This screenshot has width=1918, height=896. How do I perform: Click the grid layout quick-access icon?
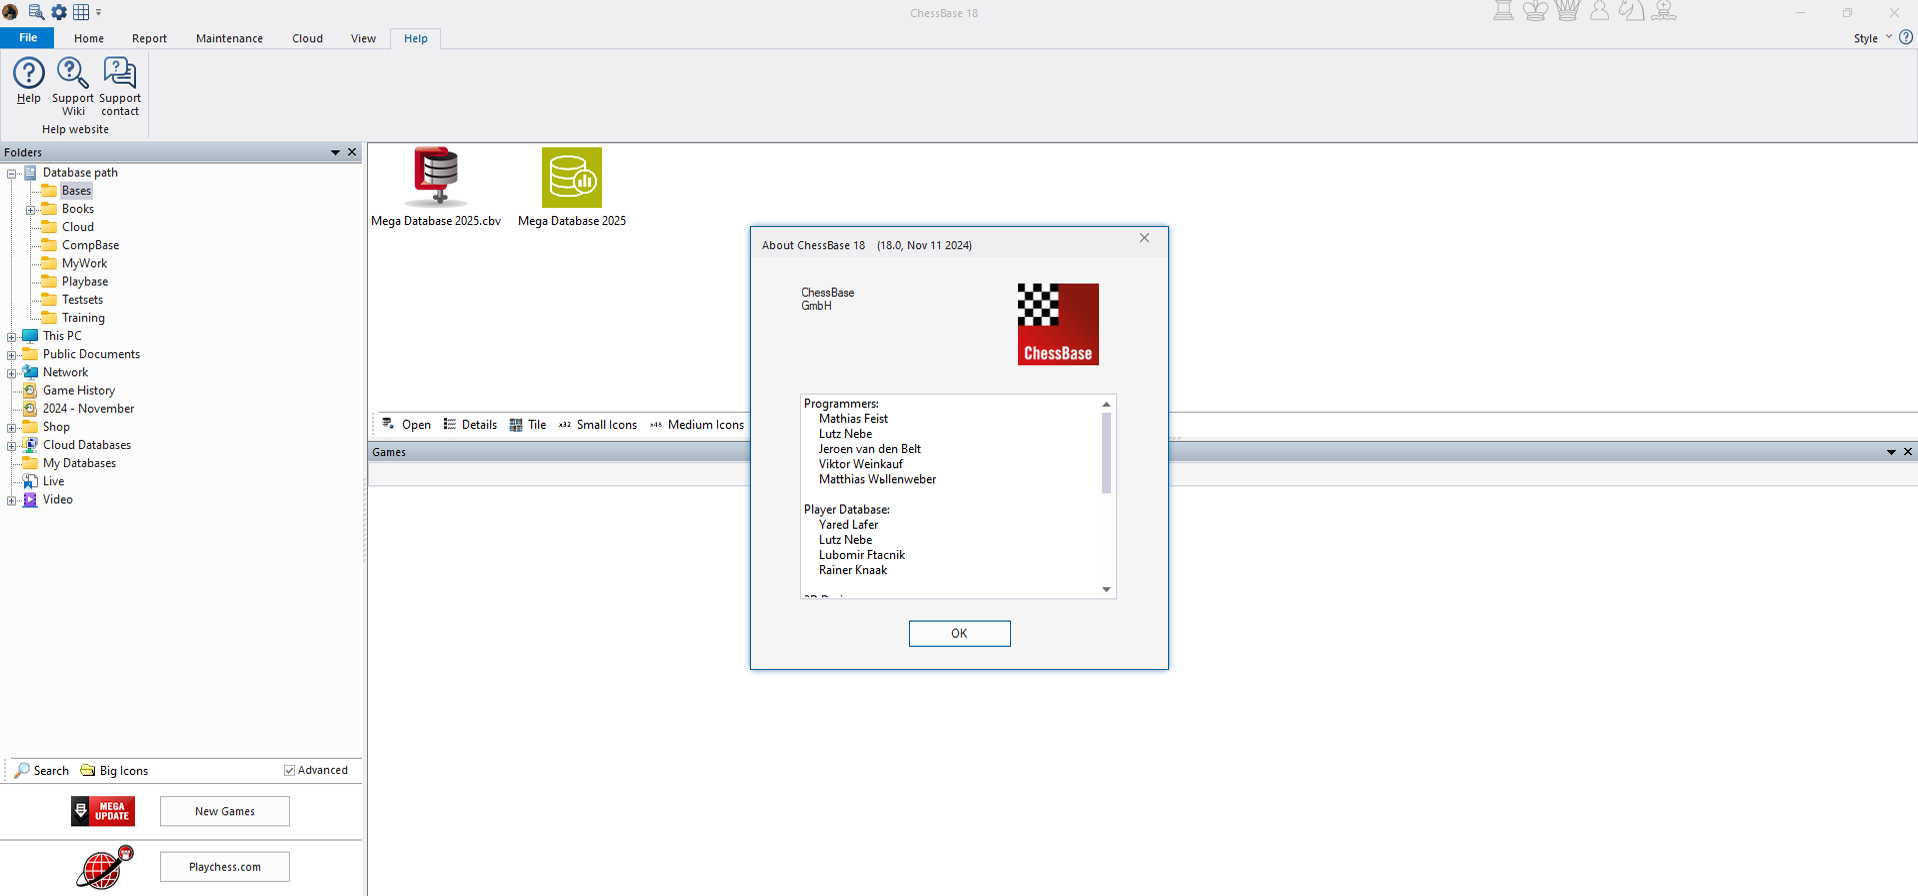81,12
